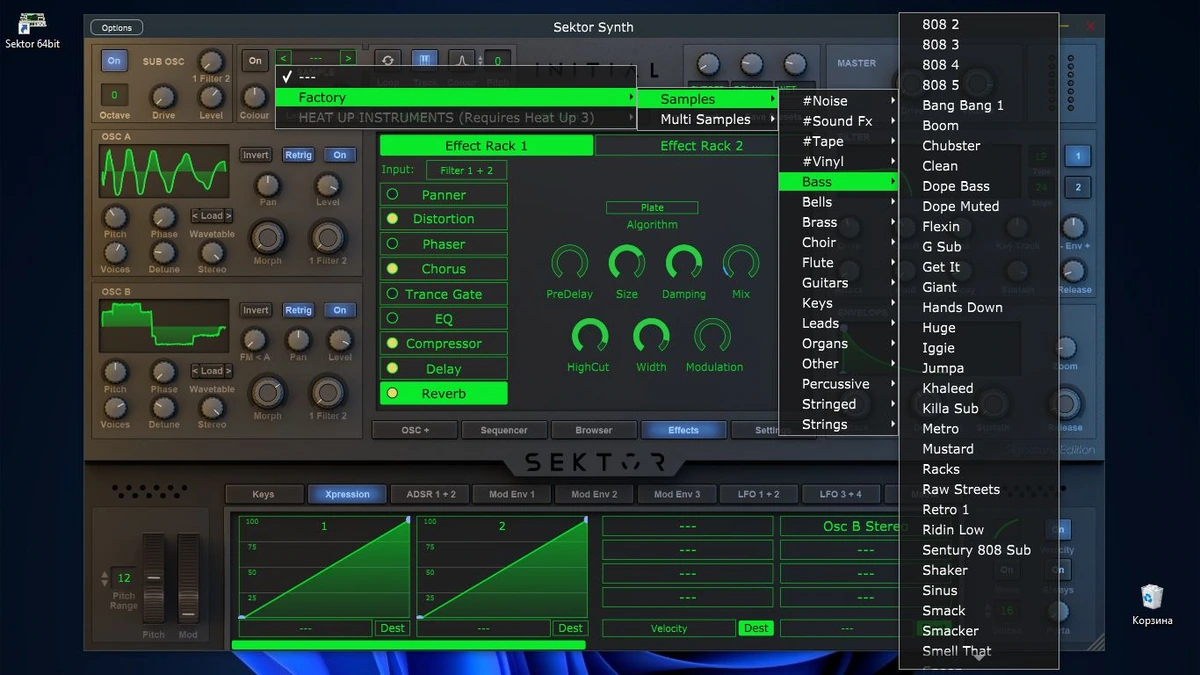Viewport: 1200px width, 675px height.
Task: Open OSC A wavetable Load selector
Action: [x=212, y=216]
